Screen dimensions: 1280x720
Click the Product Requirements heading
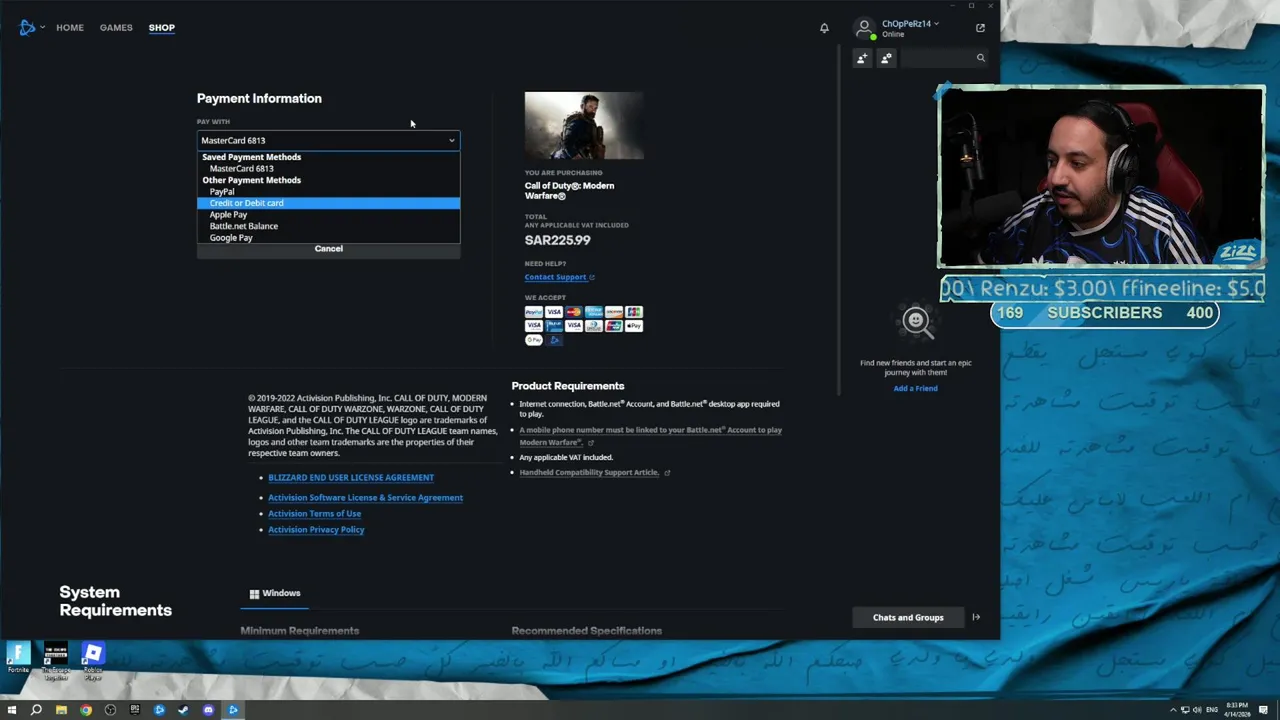click(x=567, y=386)
